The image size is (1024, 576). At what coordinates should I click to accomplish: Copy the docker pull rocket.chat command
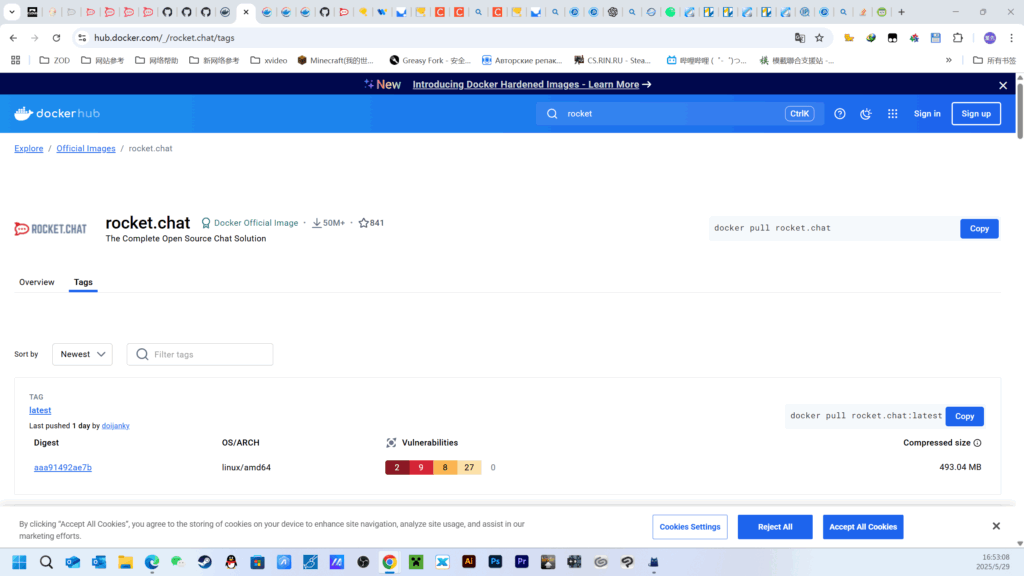tap(980, 229)
